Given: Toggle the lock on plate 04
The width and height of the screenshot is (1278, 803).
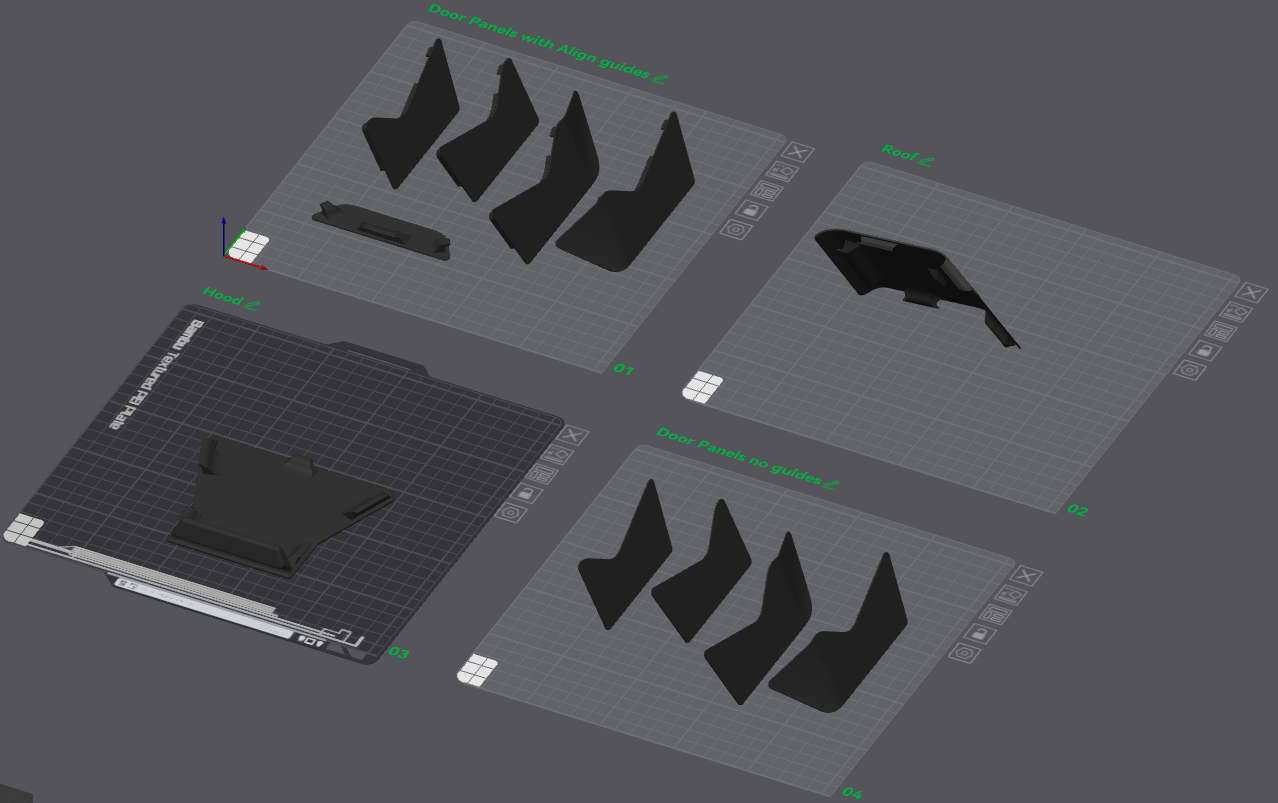Looking at the screenshot, I should click(x=979, y=633).
